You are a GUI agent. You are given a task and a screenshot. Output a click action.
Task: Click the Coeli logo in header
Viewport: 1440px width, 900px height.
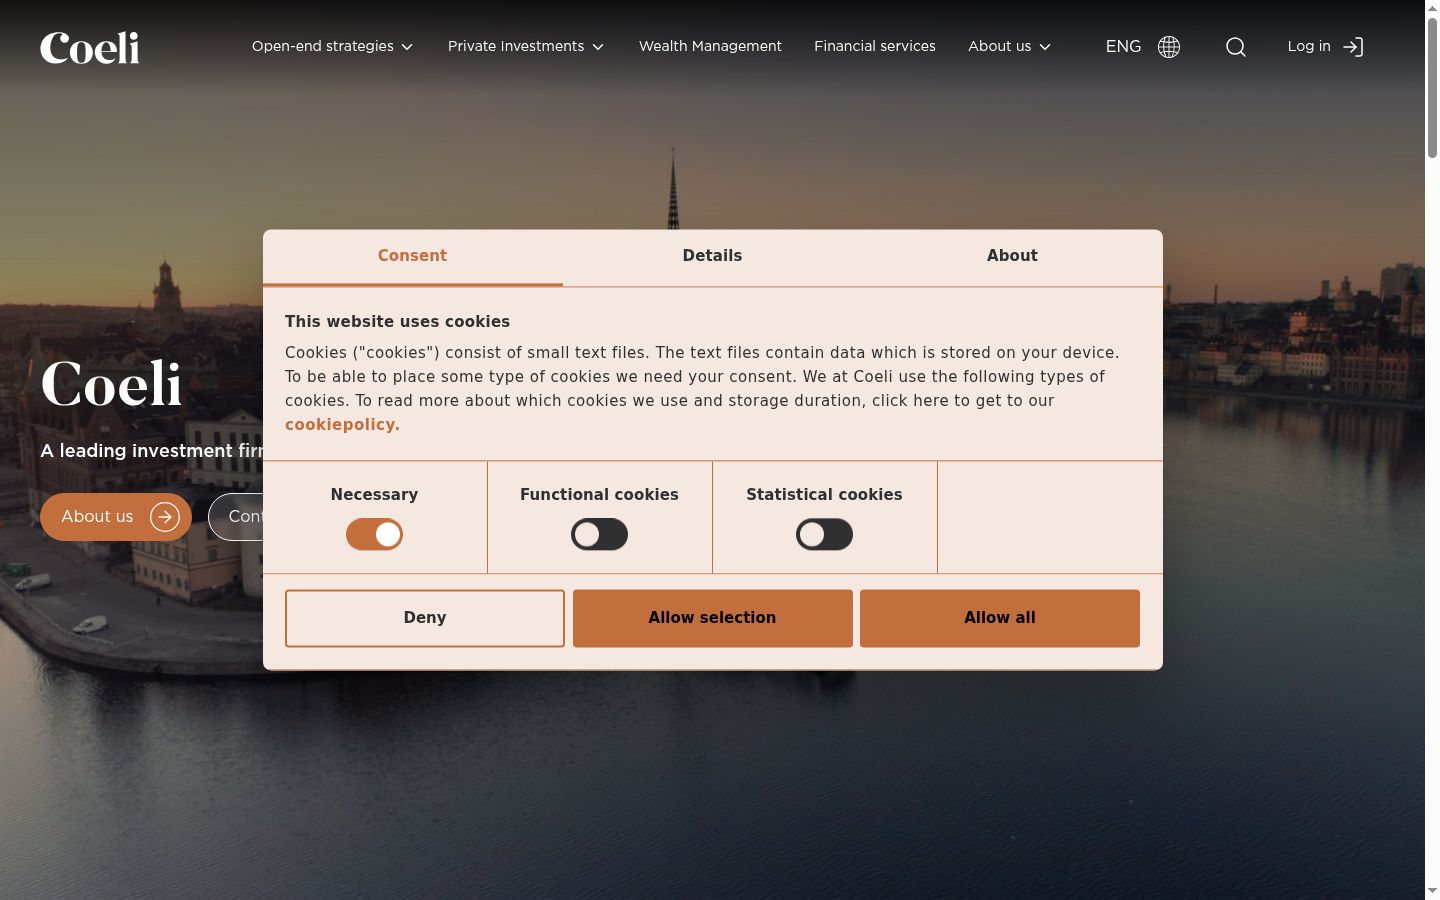tap(90, 48)
